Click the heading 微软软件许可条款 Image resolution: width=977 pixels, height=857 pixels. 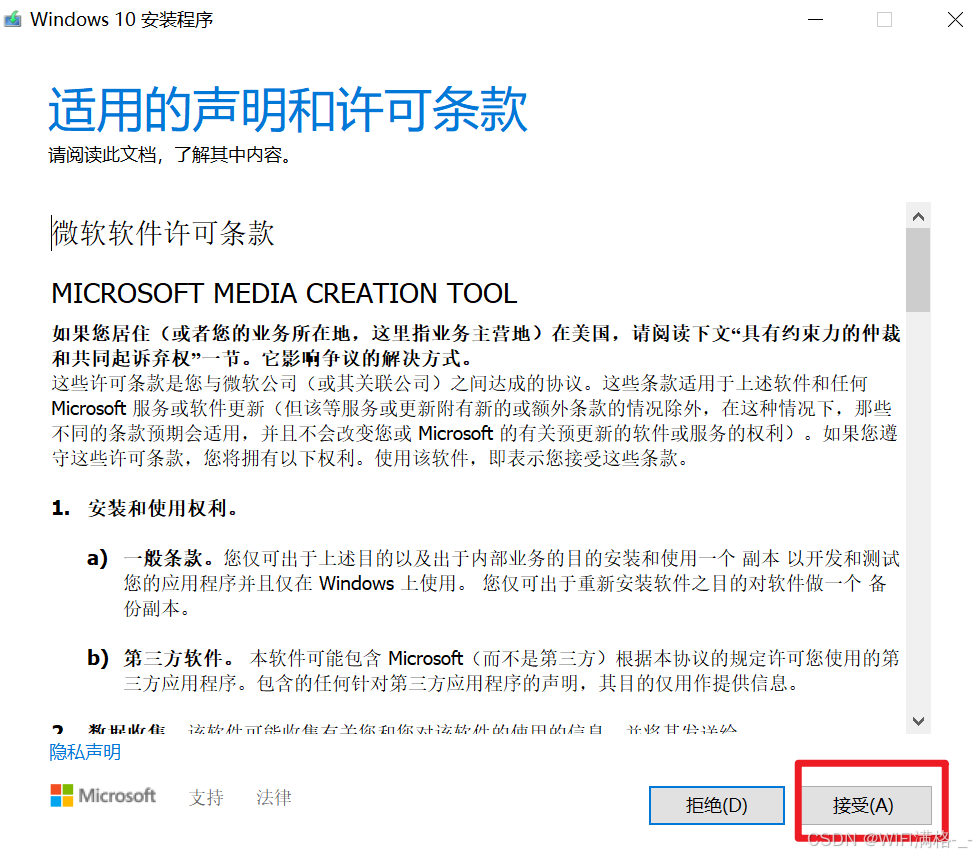(163, 234)
